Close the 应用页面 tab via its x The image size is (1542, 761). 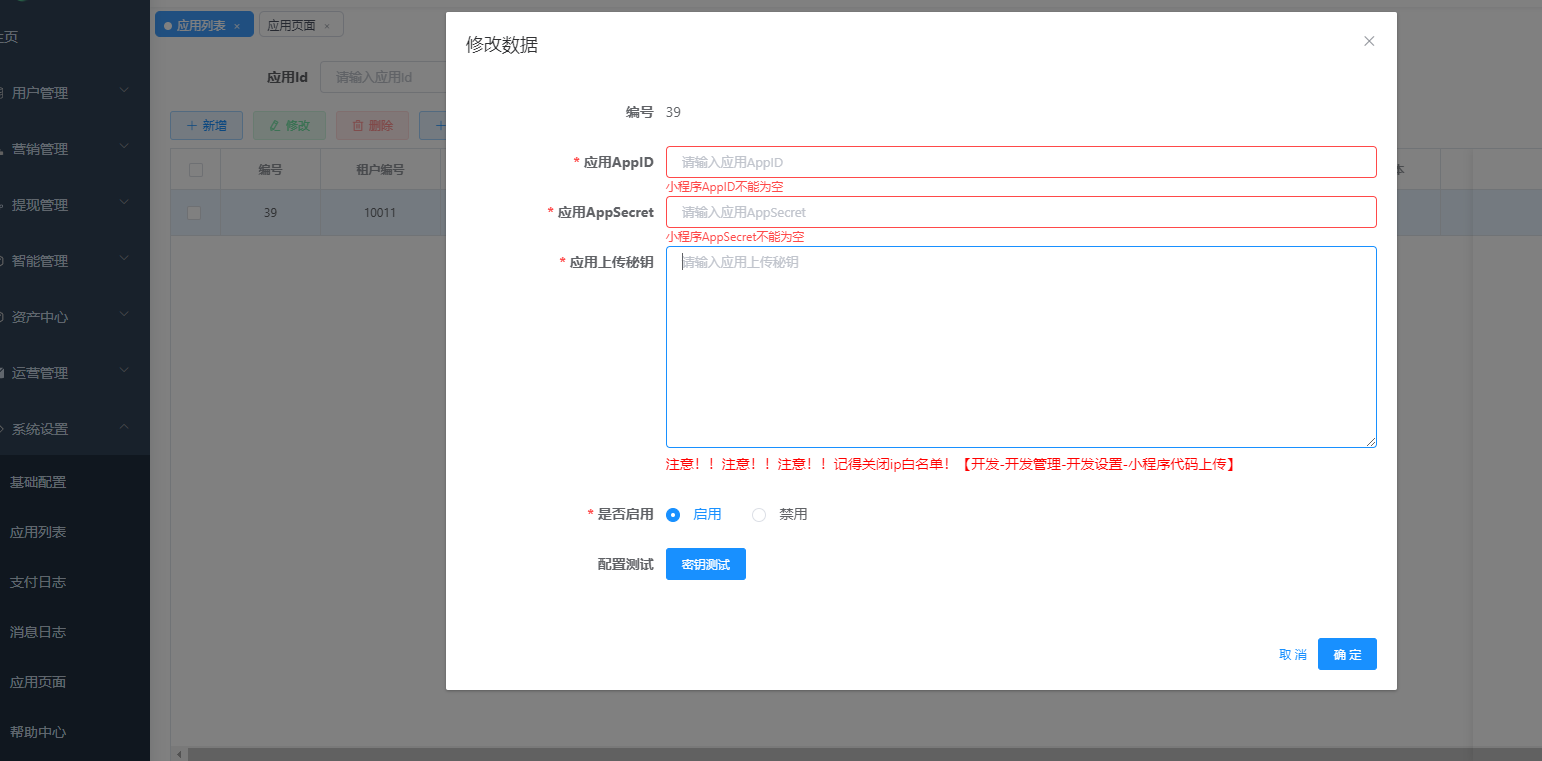327,26
